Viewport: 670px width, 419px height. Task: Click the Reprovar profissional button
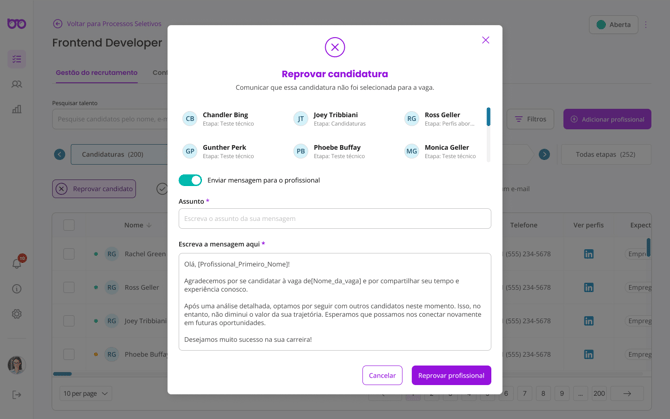click(x=451, y=375)
